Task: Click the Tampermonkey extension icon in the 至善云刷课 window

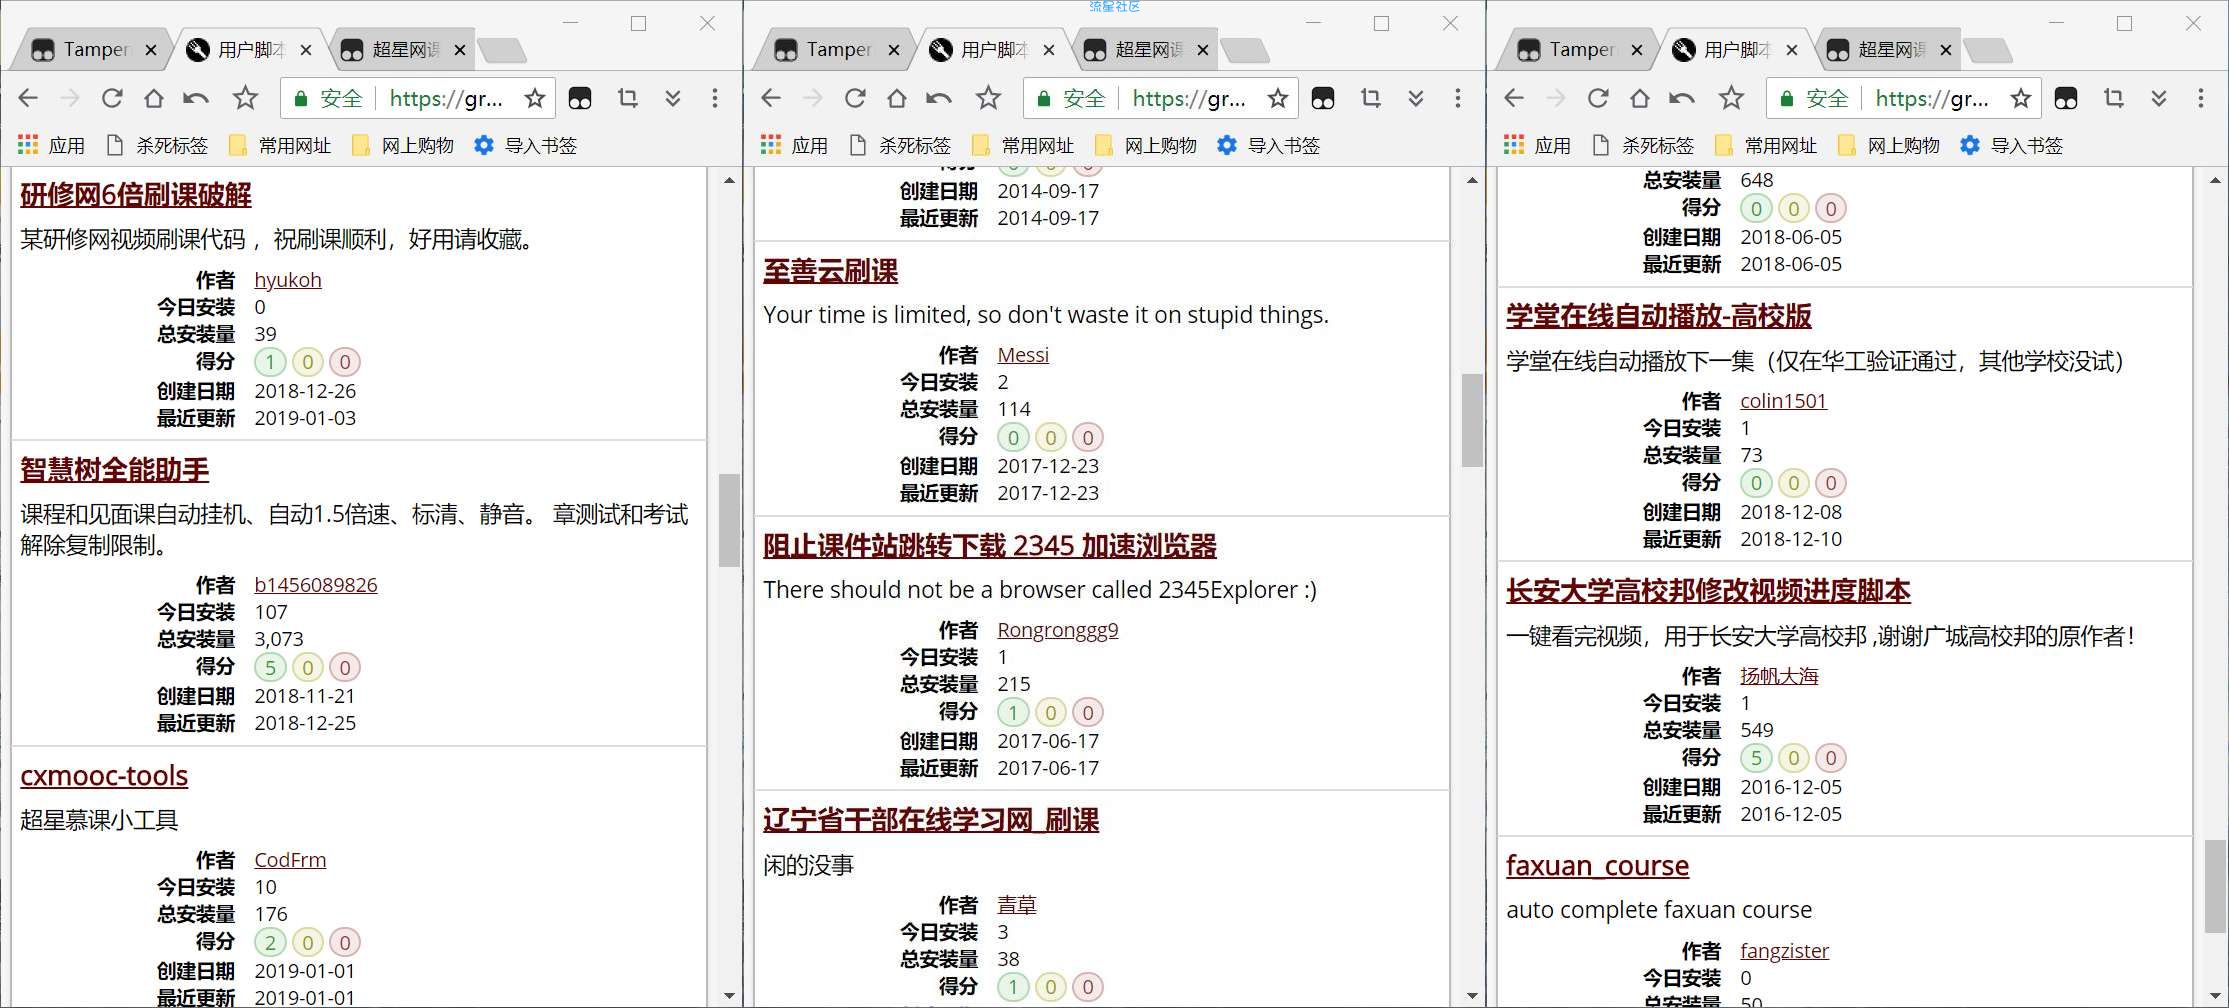Action: point(1323,98)
